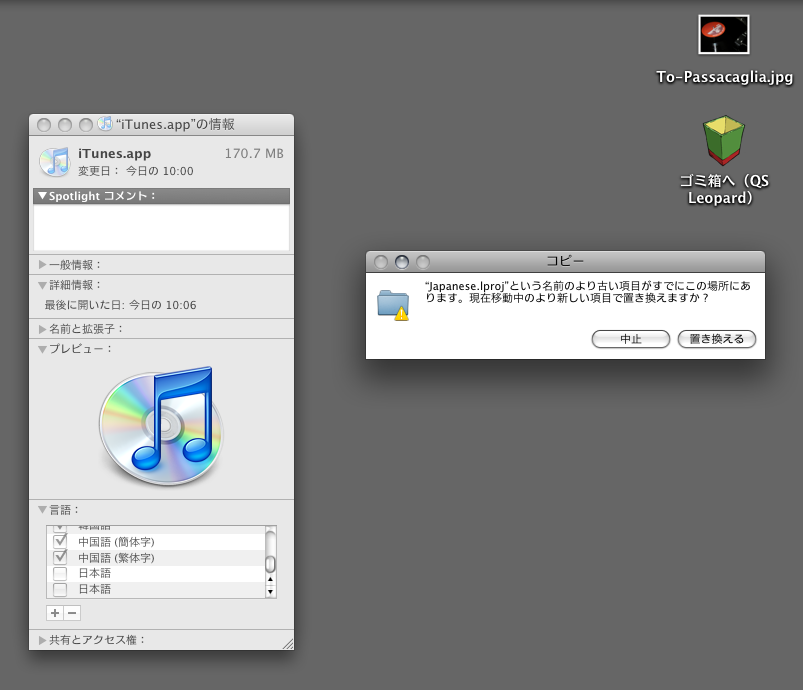This screenshot has height=690, width=803.
Task: Click 中止 button in copy dialog
Action: click(x=630, y=339)
